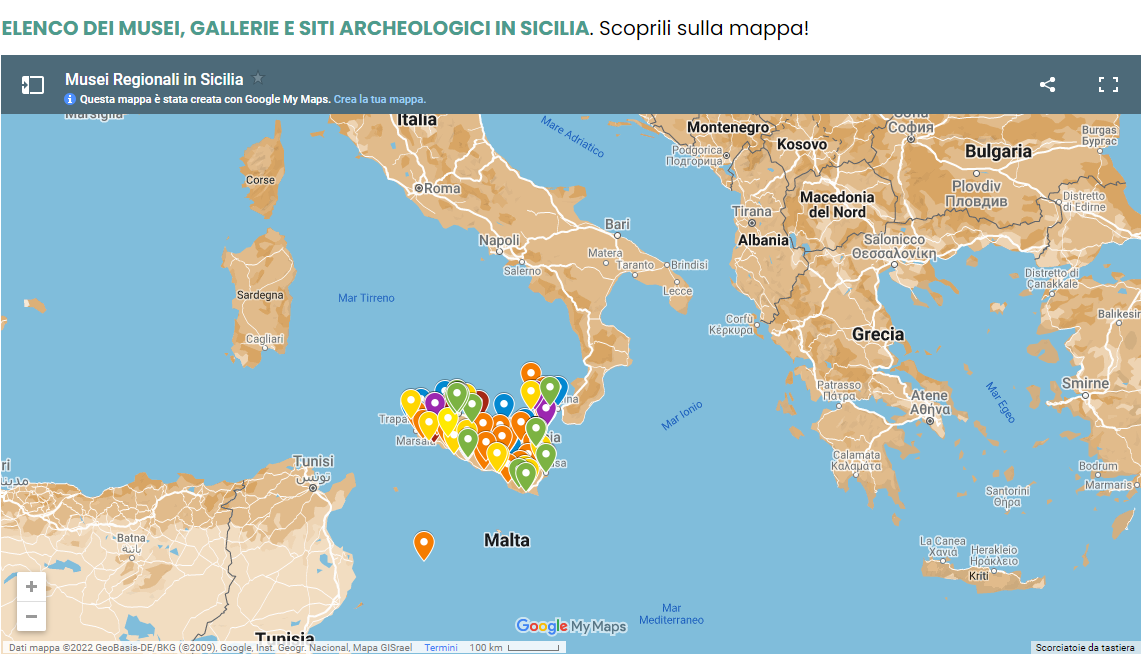Select the westernmost yellow pin near Trapani
This screenshot has height=654, width=1141.
411,402
